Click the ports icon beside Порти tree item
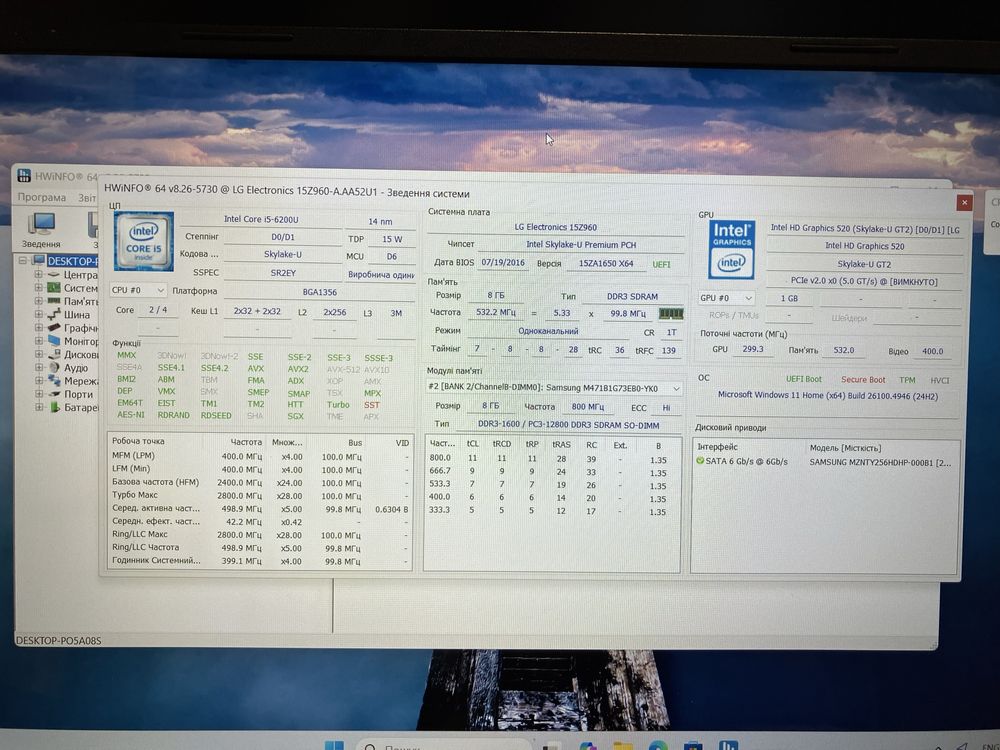 pos(54,394)
